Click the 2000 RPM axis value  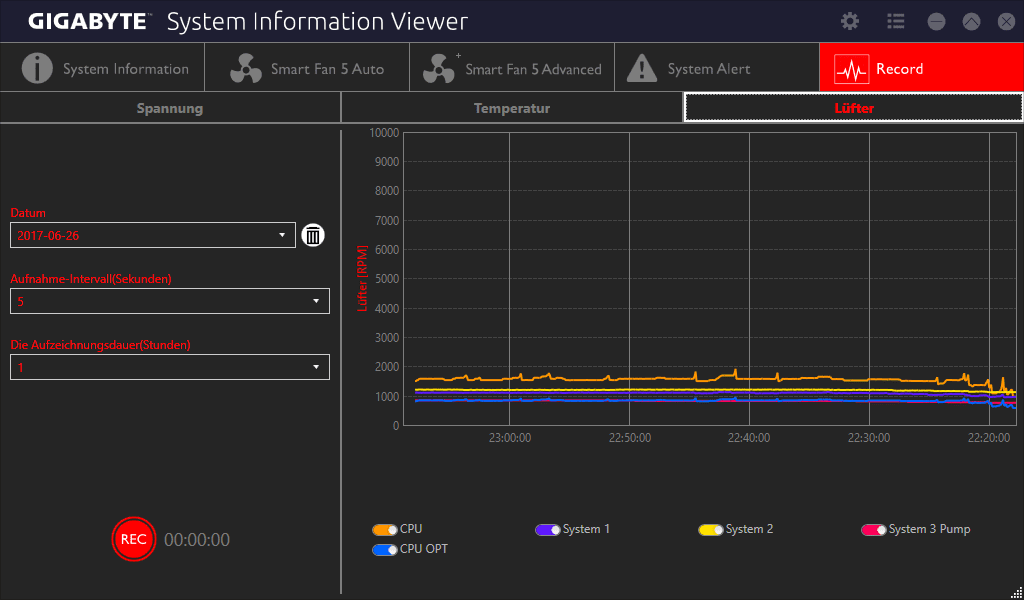tap(387, 367)
